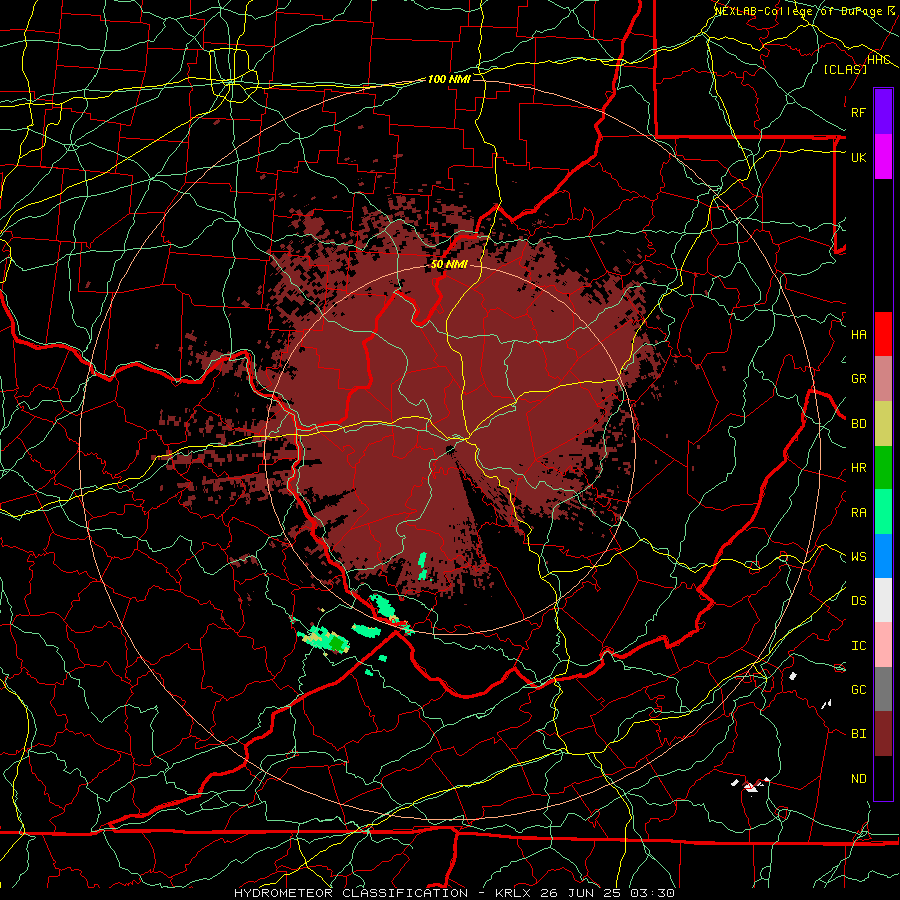Viewport: 900px width, 900px height.
Task: Click the 'RF' legend label
Action: coord(859,112)
